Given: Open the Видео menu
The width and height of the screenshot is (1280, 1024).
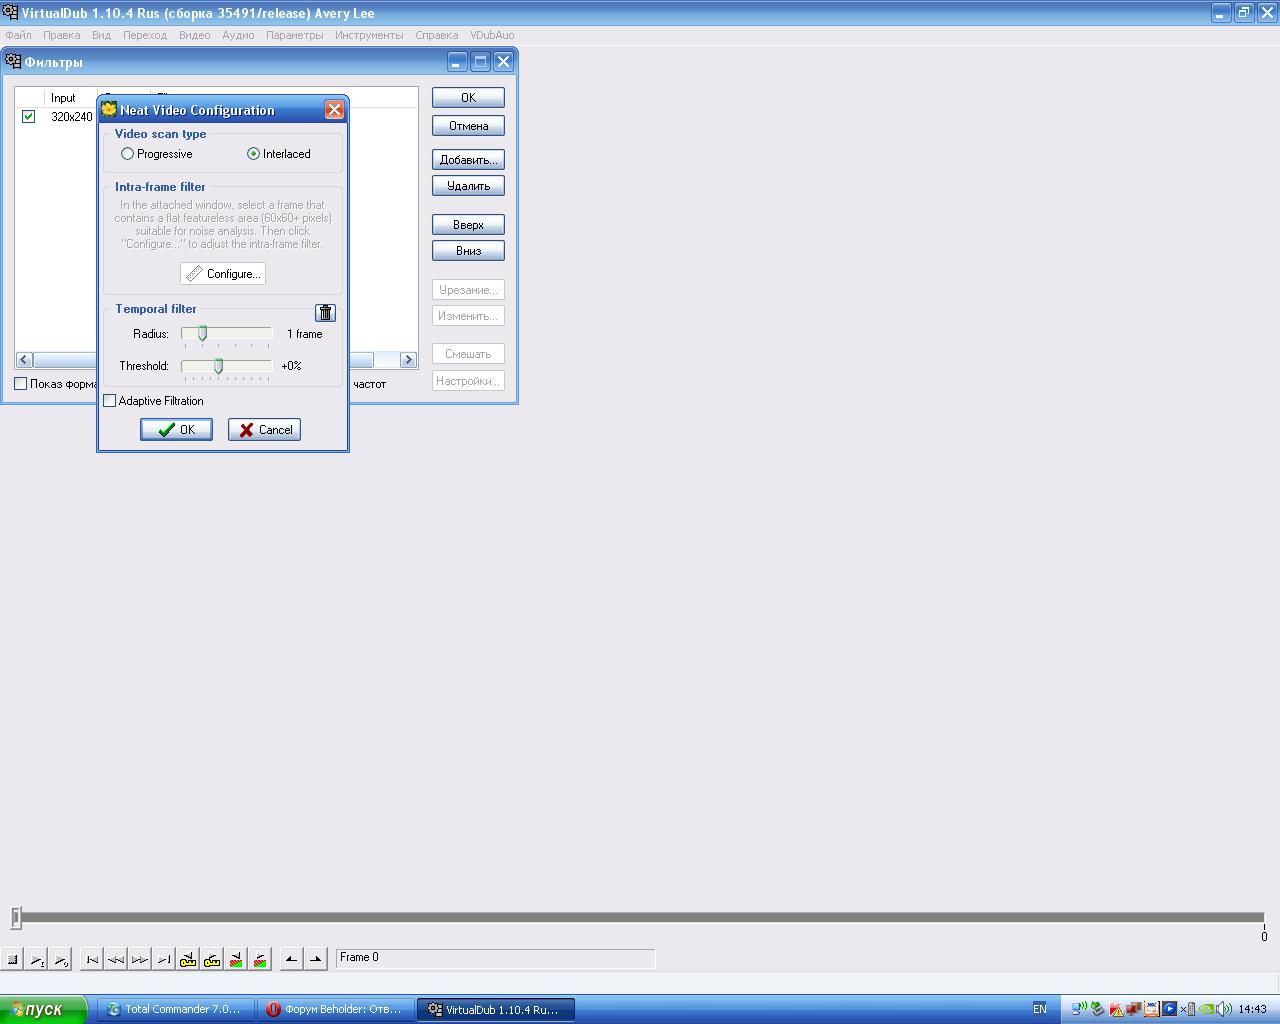Looking at the screenshot, I should tap(194, 35).
